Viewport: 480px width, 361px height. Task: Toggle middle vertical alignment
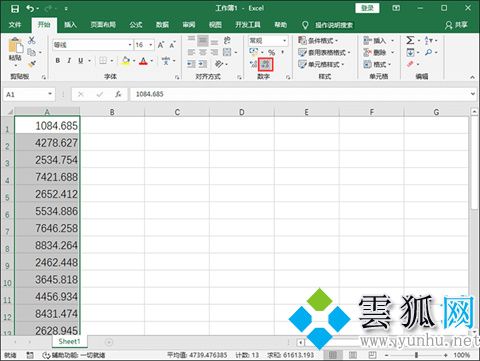coord(203,40)
